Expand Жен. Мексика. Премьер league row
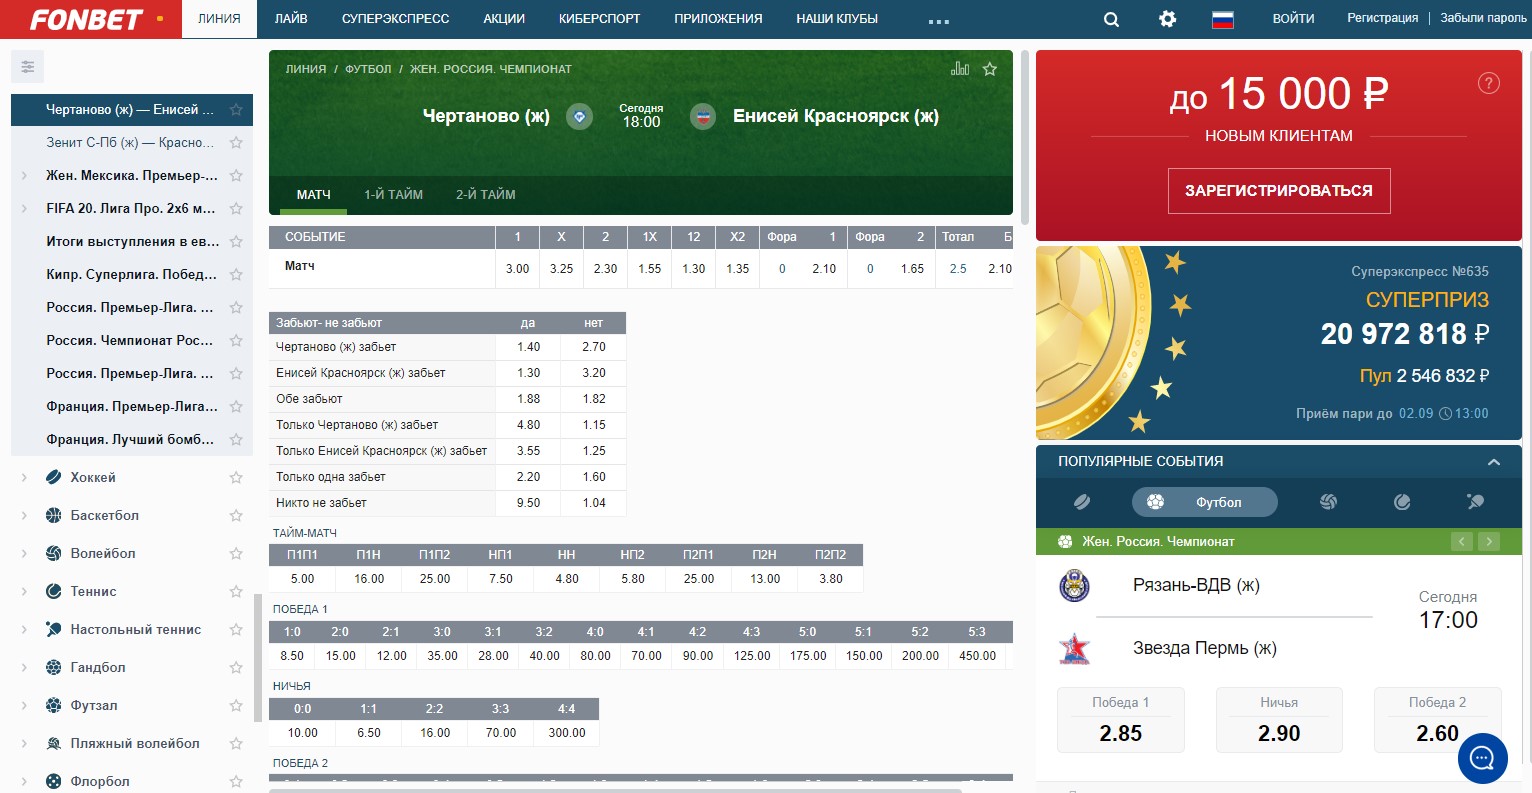Screen dimensions: 1532x793 [x=24, y=176]
